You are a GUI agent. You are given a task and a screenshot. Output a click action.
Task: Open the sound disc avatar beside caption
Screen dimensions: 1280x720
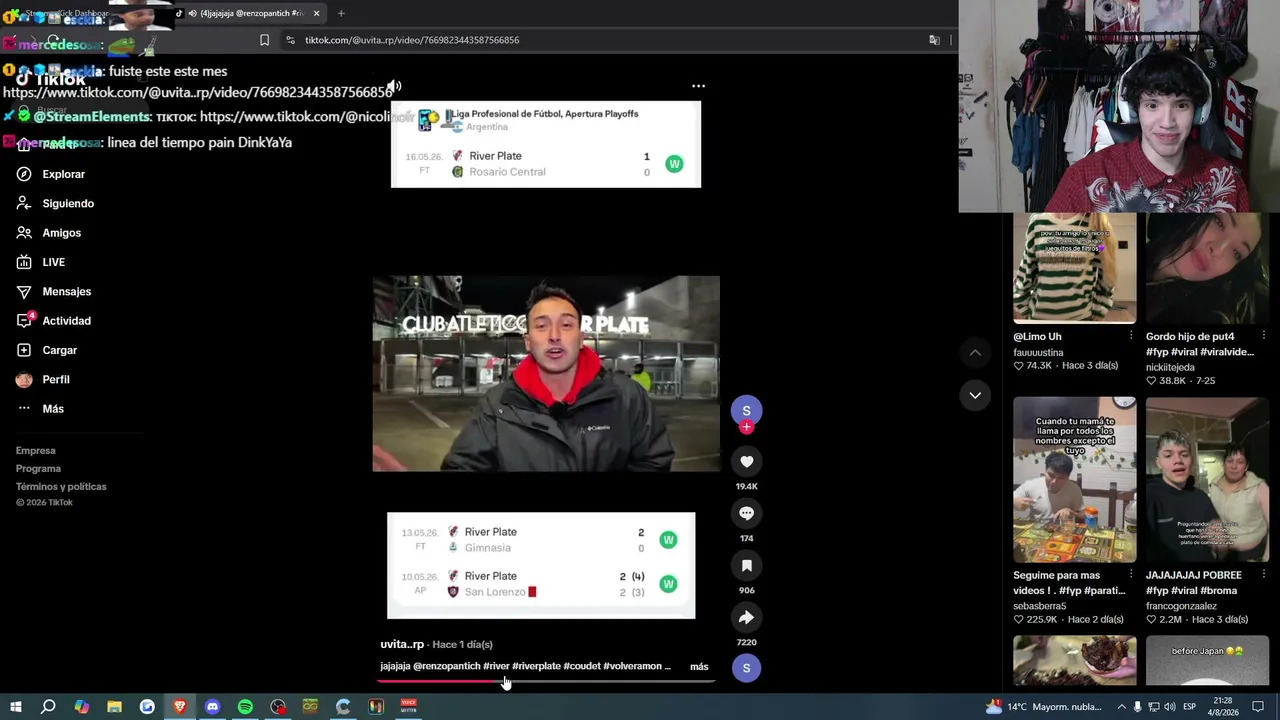click(x=746, y=668)
